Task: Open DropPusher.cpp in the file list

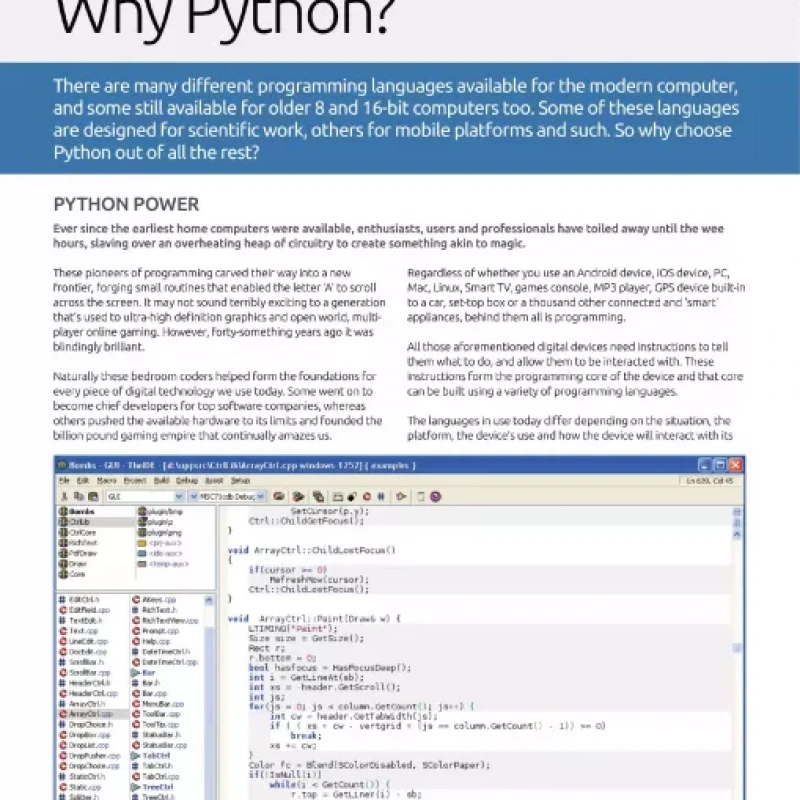Action: [90, 756]
